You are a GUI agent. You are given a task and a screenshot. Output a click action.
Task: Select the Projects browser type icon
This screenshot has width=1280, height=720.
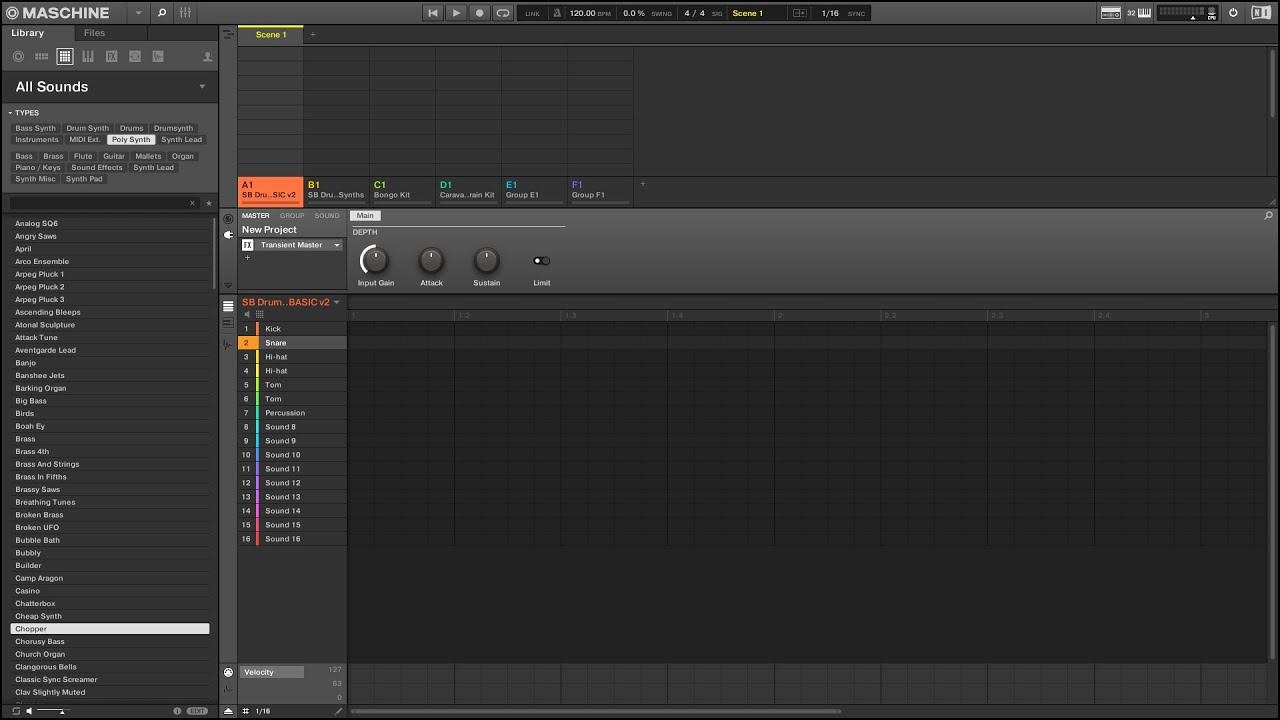[x=18, y=57]
